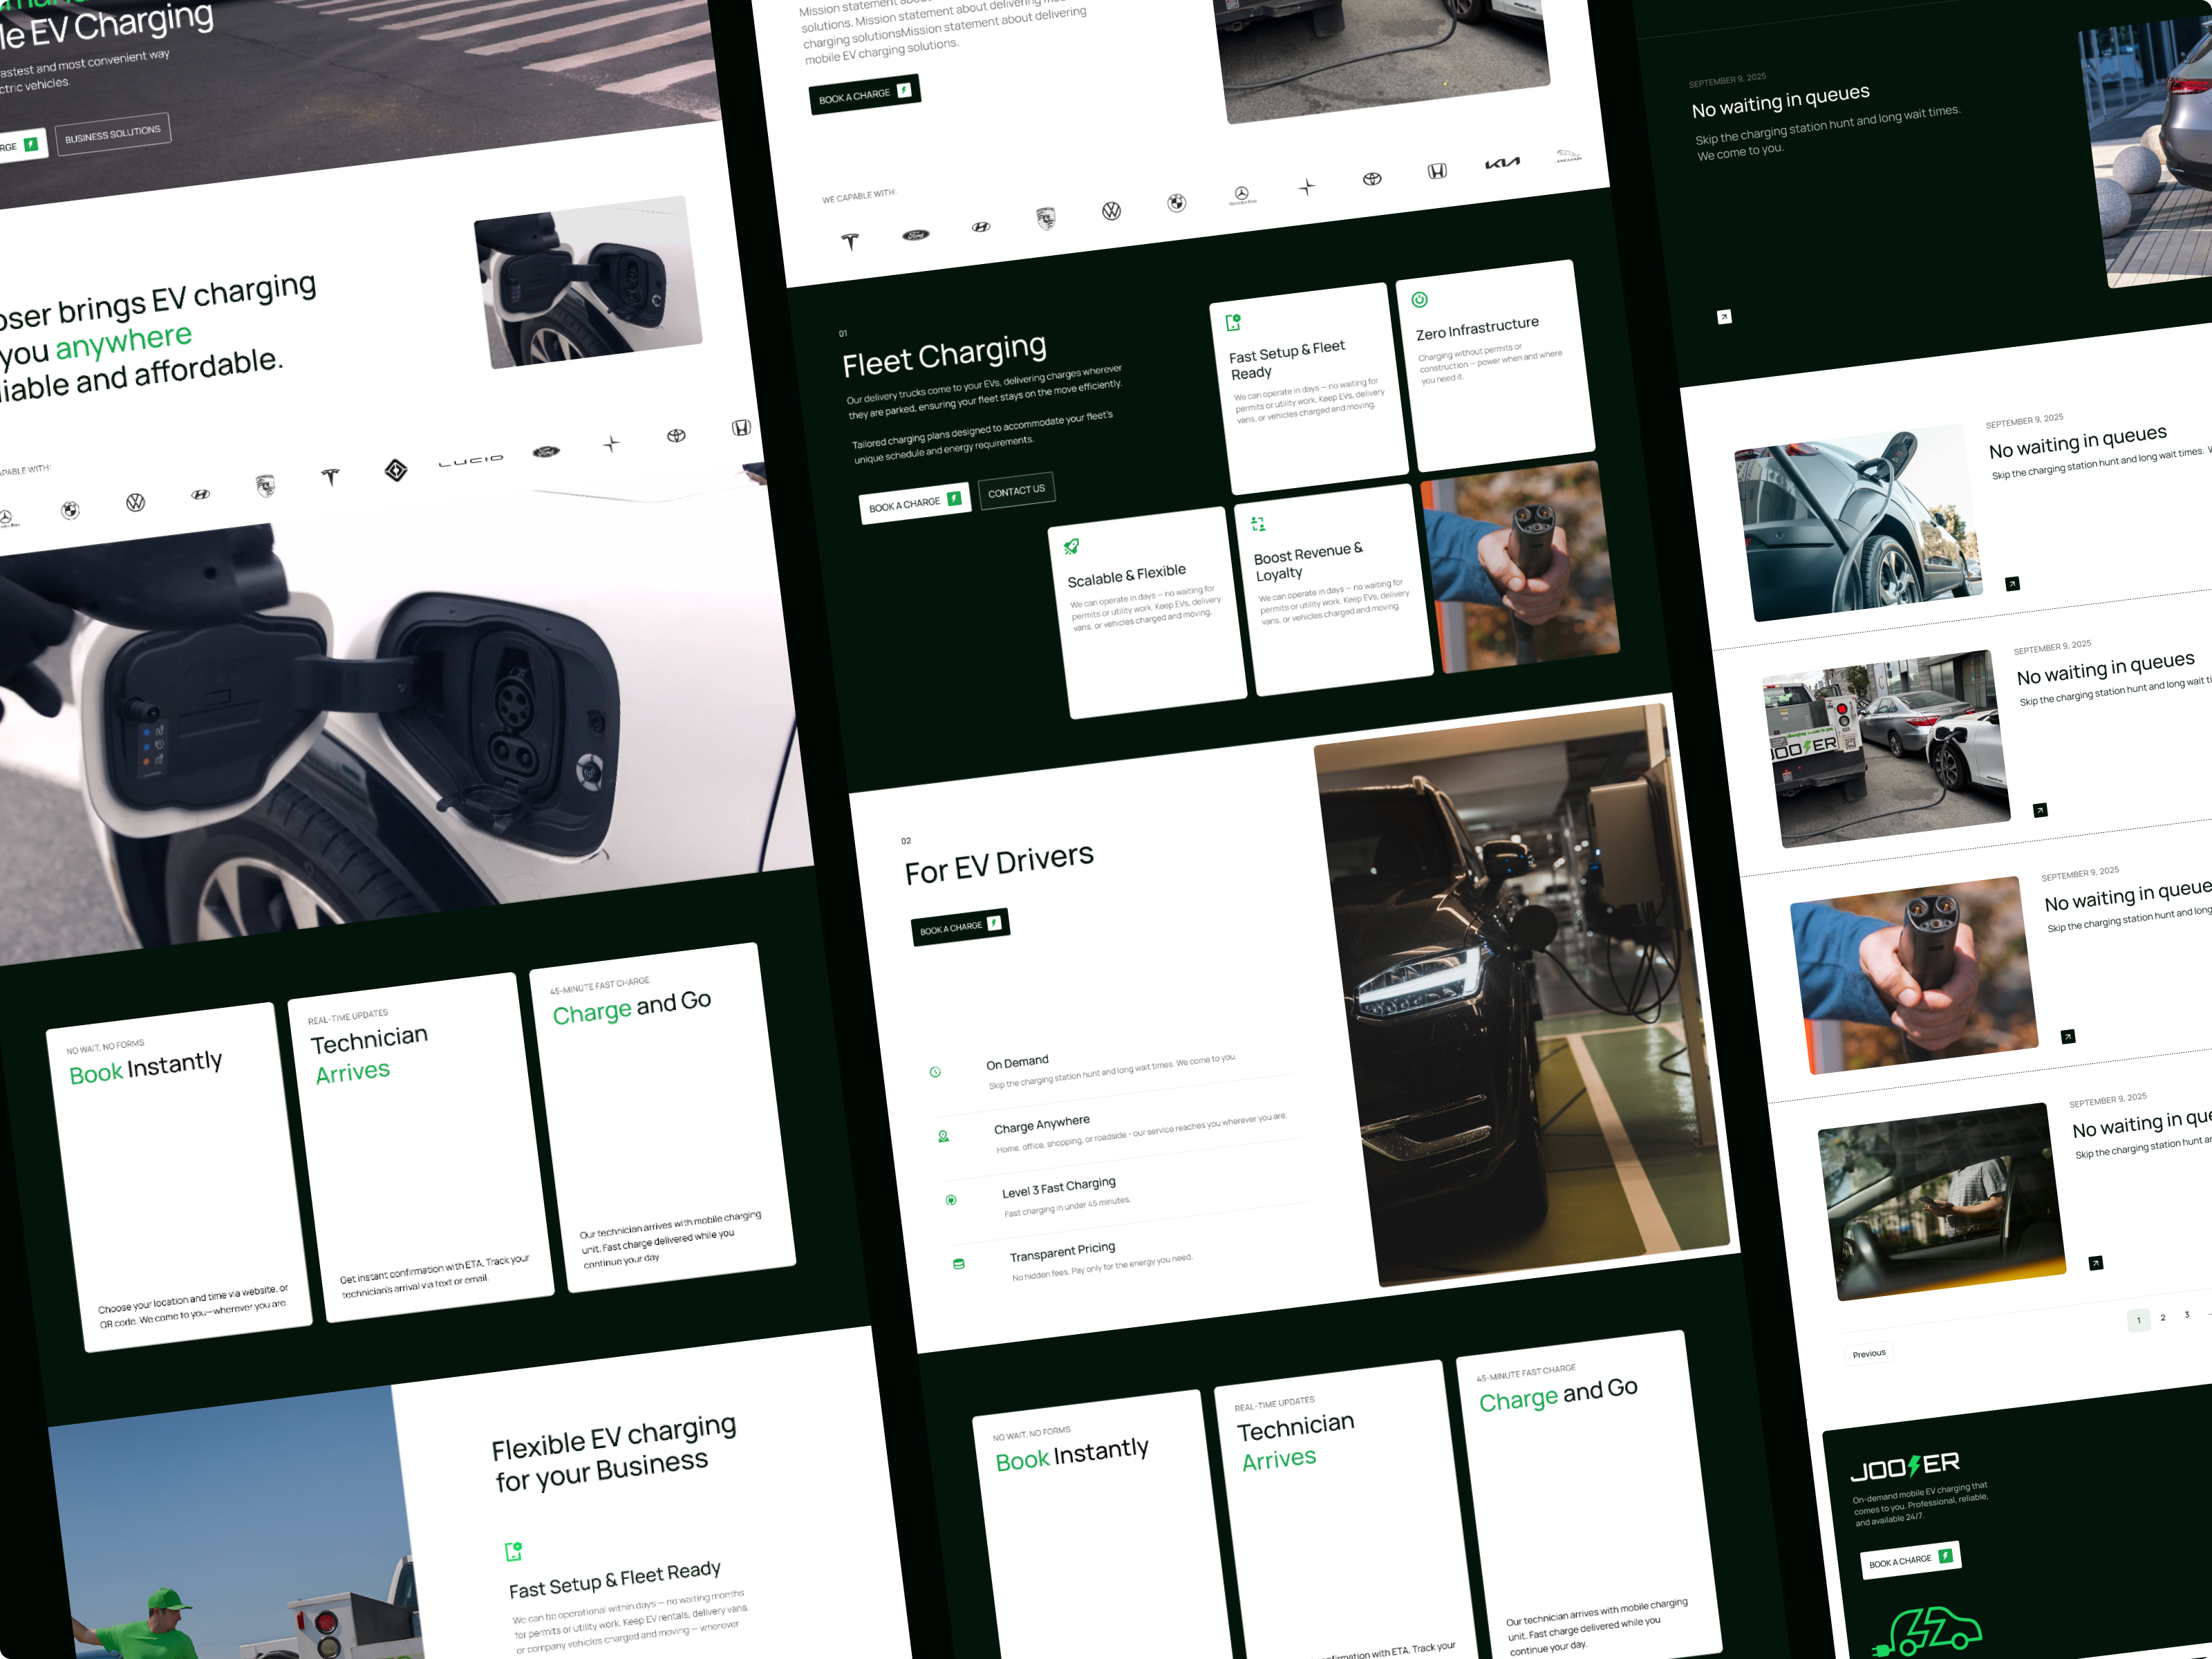Image resolution: width=2212 pixels, height=1659 pixels.
Task: Open the Jooser truck blog thumbnail
Action: tap(1887, 749)
